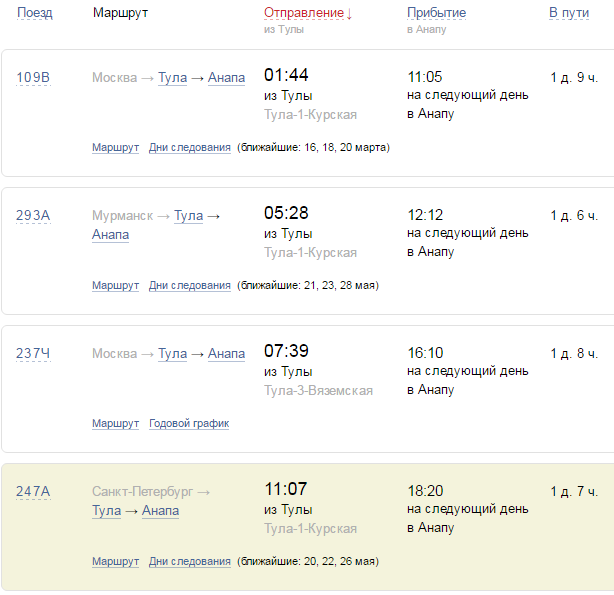
Task: Sort by Отправление column header
Action: [x=307, y=13]
